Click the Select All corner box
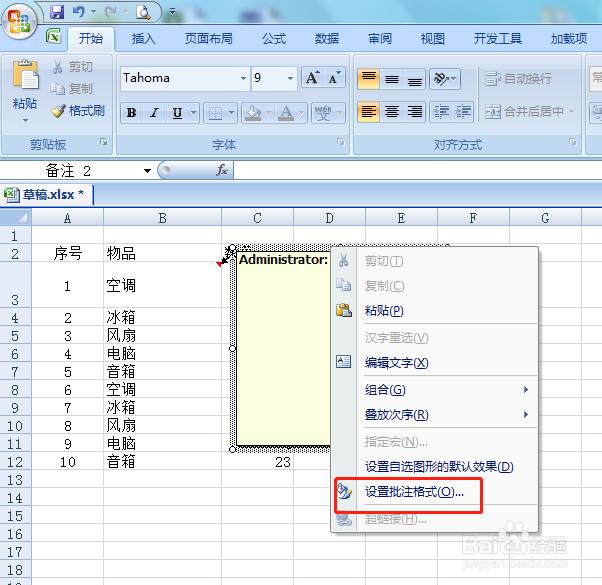 point(15,218)
